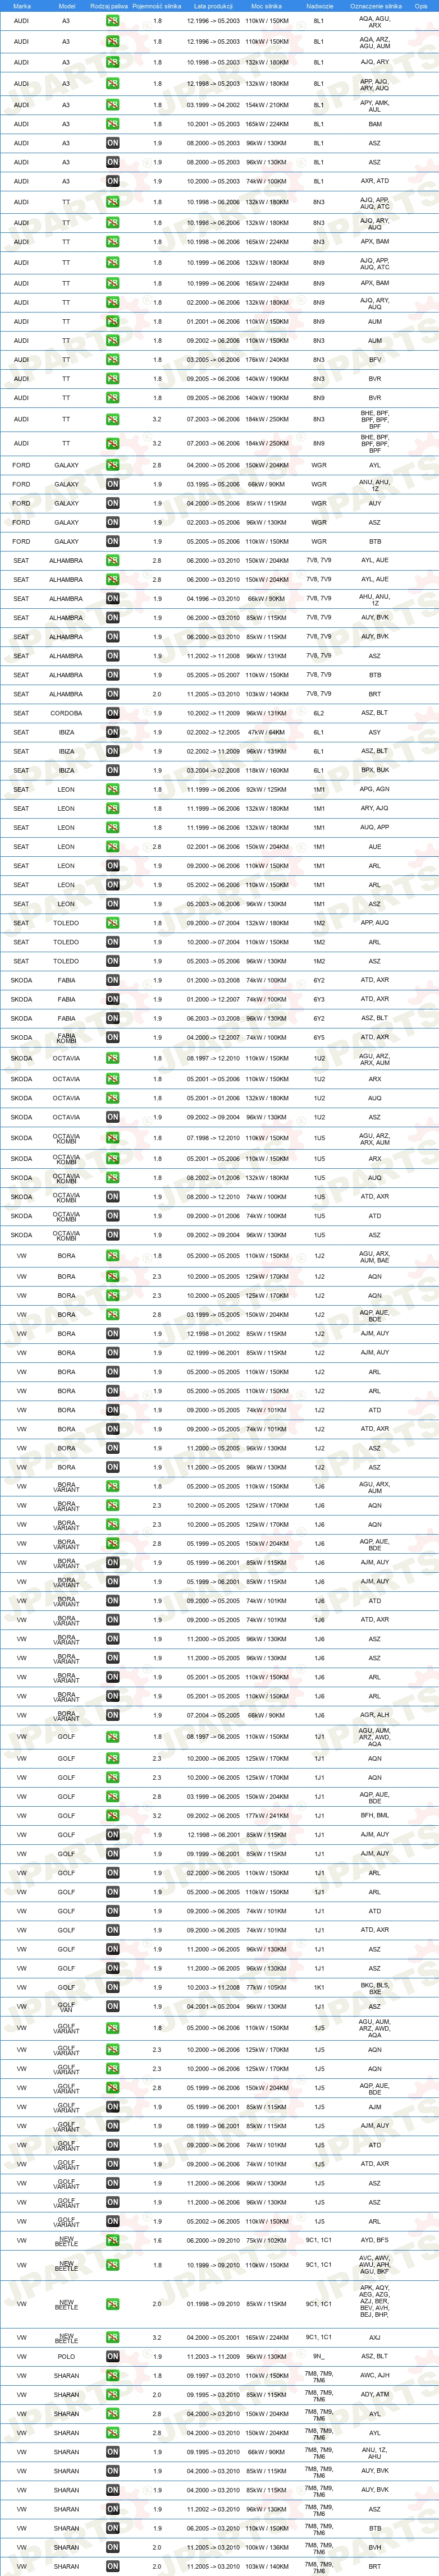Click diesel ON icon in Ford Galaxy 66kW / 90KM row

(x=112, y=484)
